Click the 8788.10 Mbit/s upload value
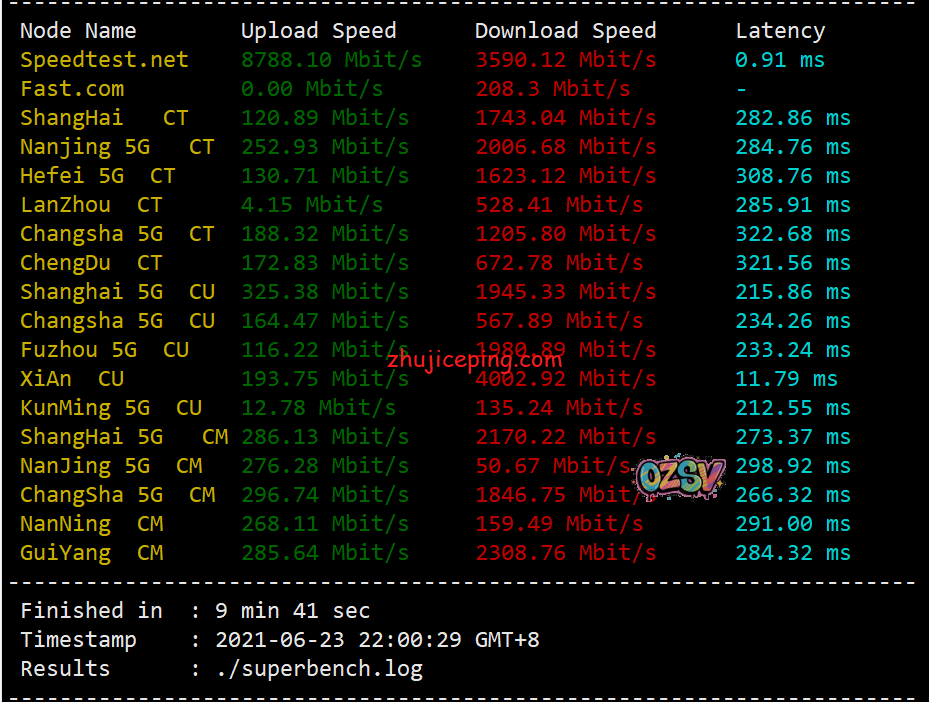 (x=331, y=60)
